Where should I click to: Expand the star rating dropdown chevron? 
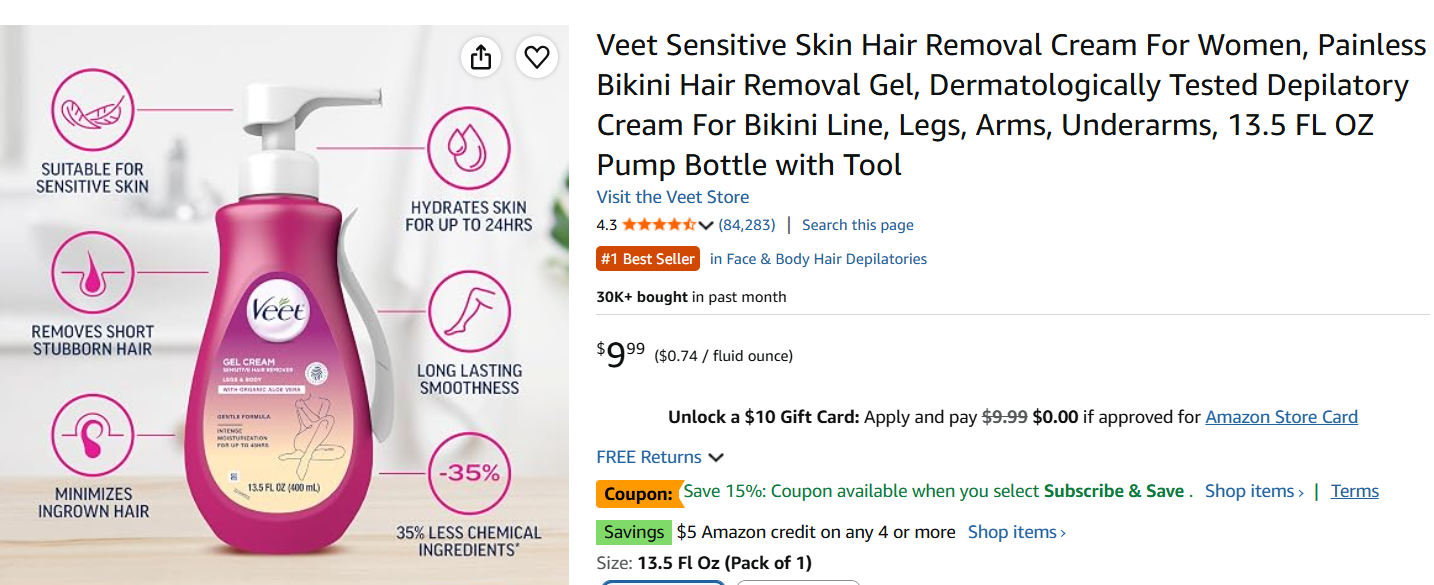coord(706,225)
